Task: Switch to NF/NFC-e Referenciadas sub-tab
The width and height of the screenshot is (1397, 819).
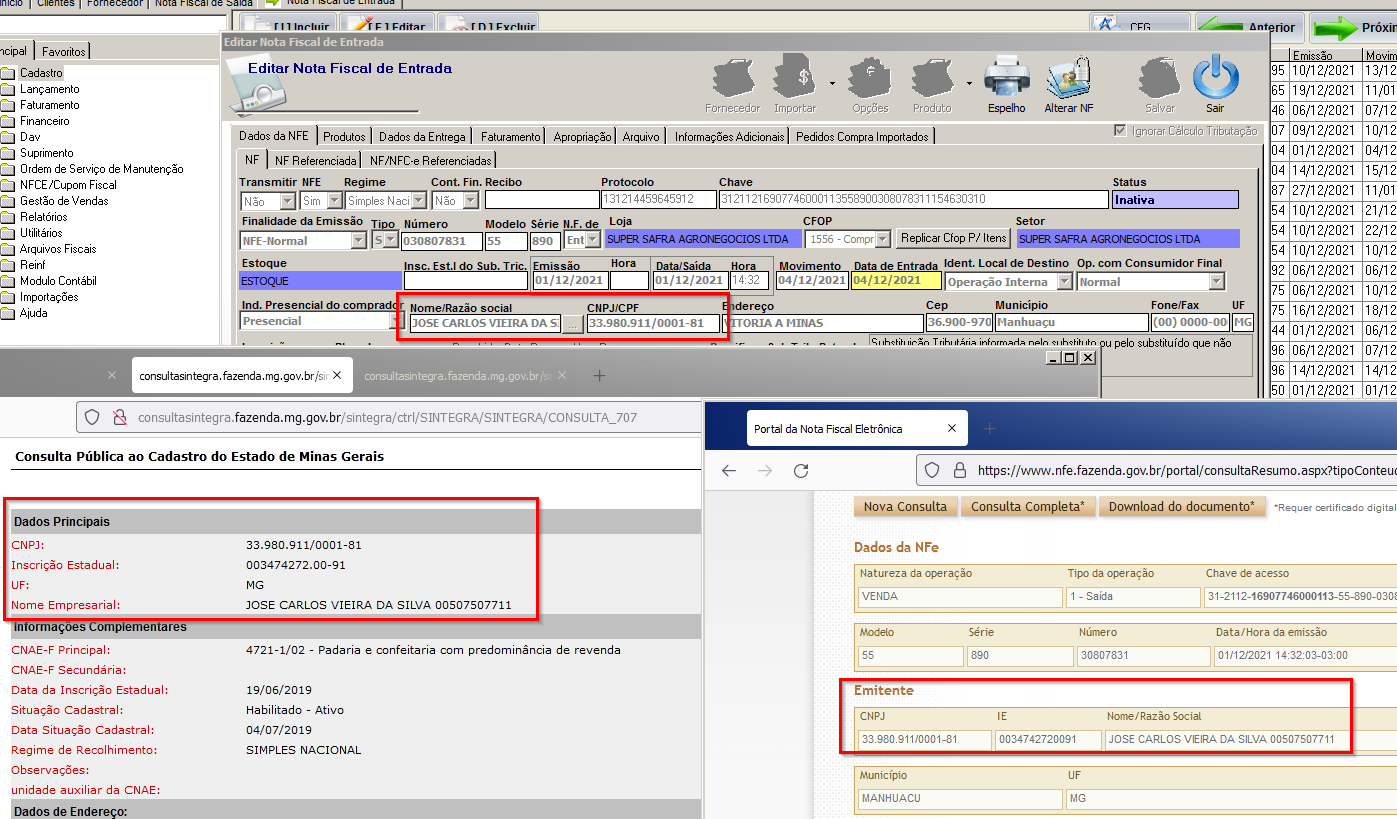Action: [430, 160]
